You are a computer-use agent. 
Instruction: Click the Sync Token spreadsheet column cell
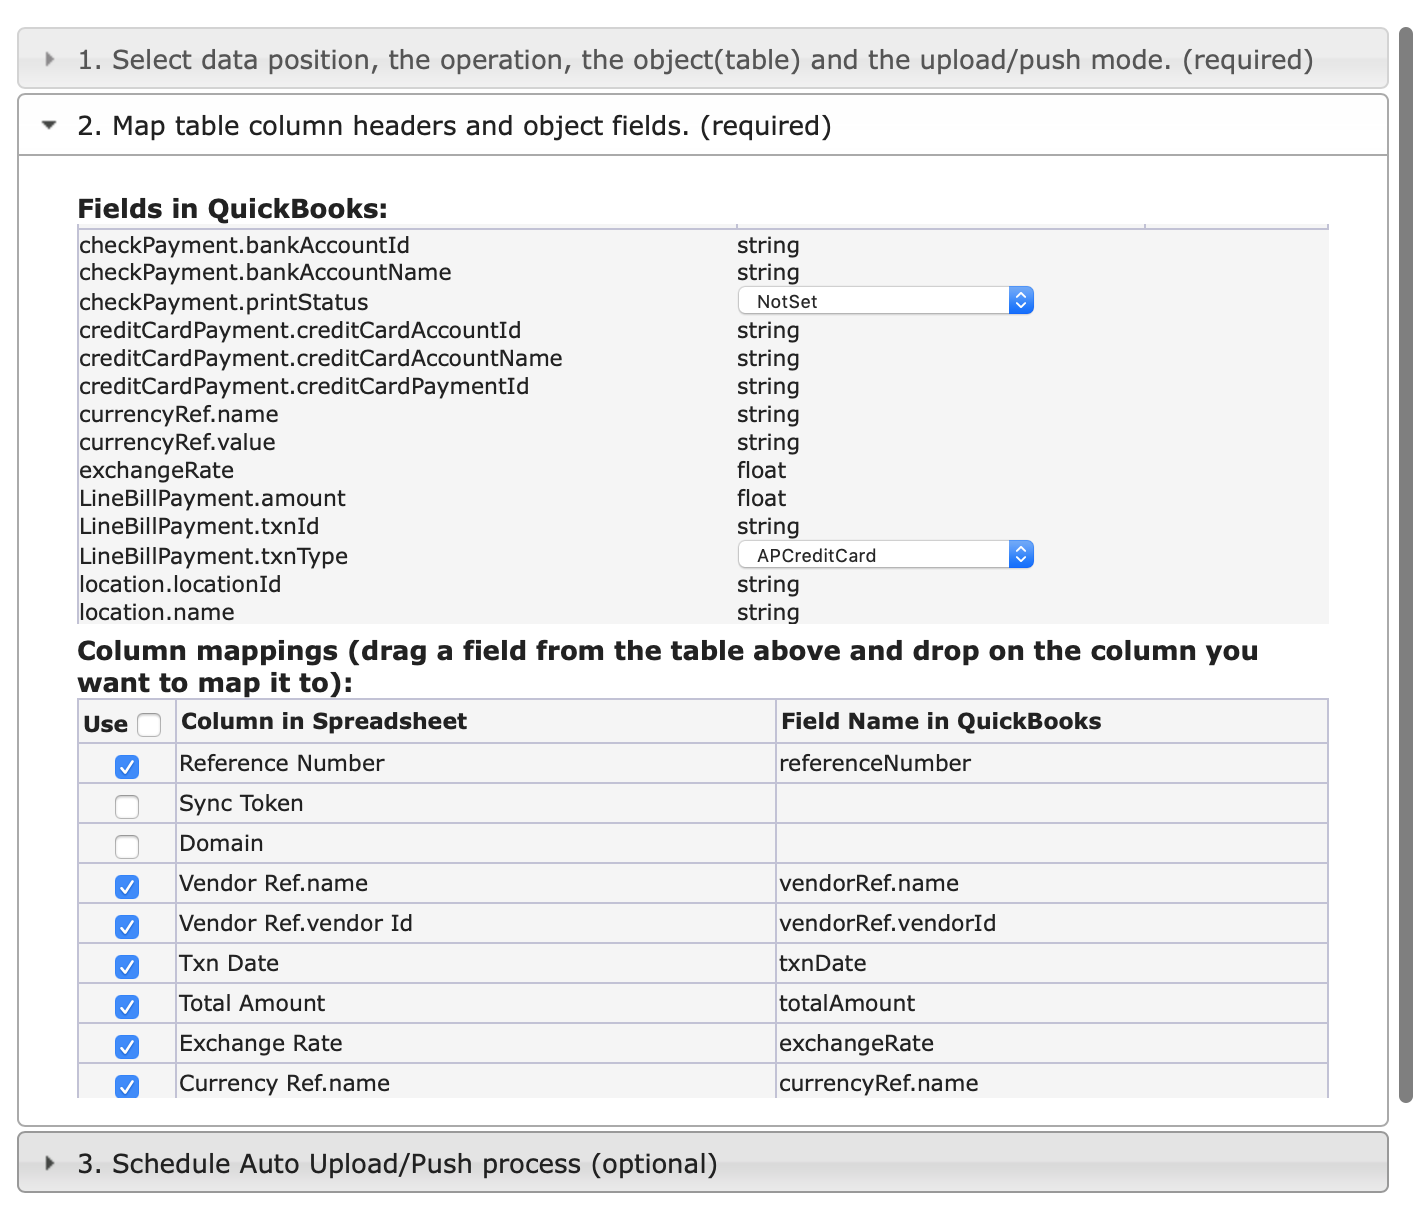tap(476, 803)
